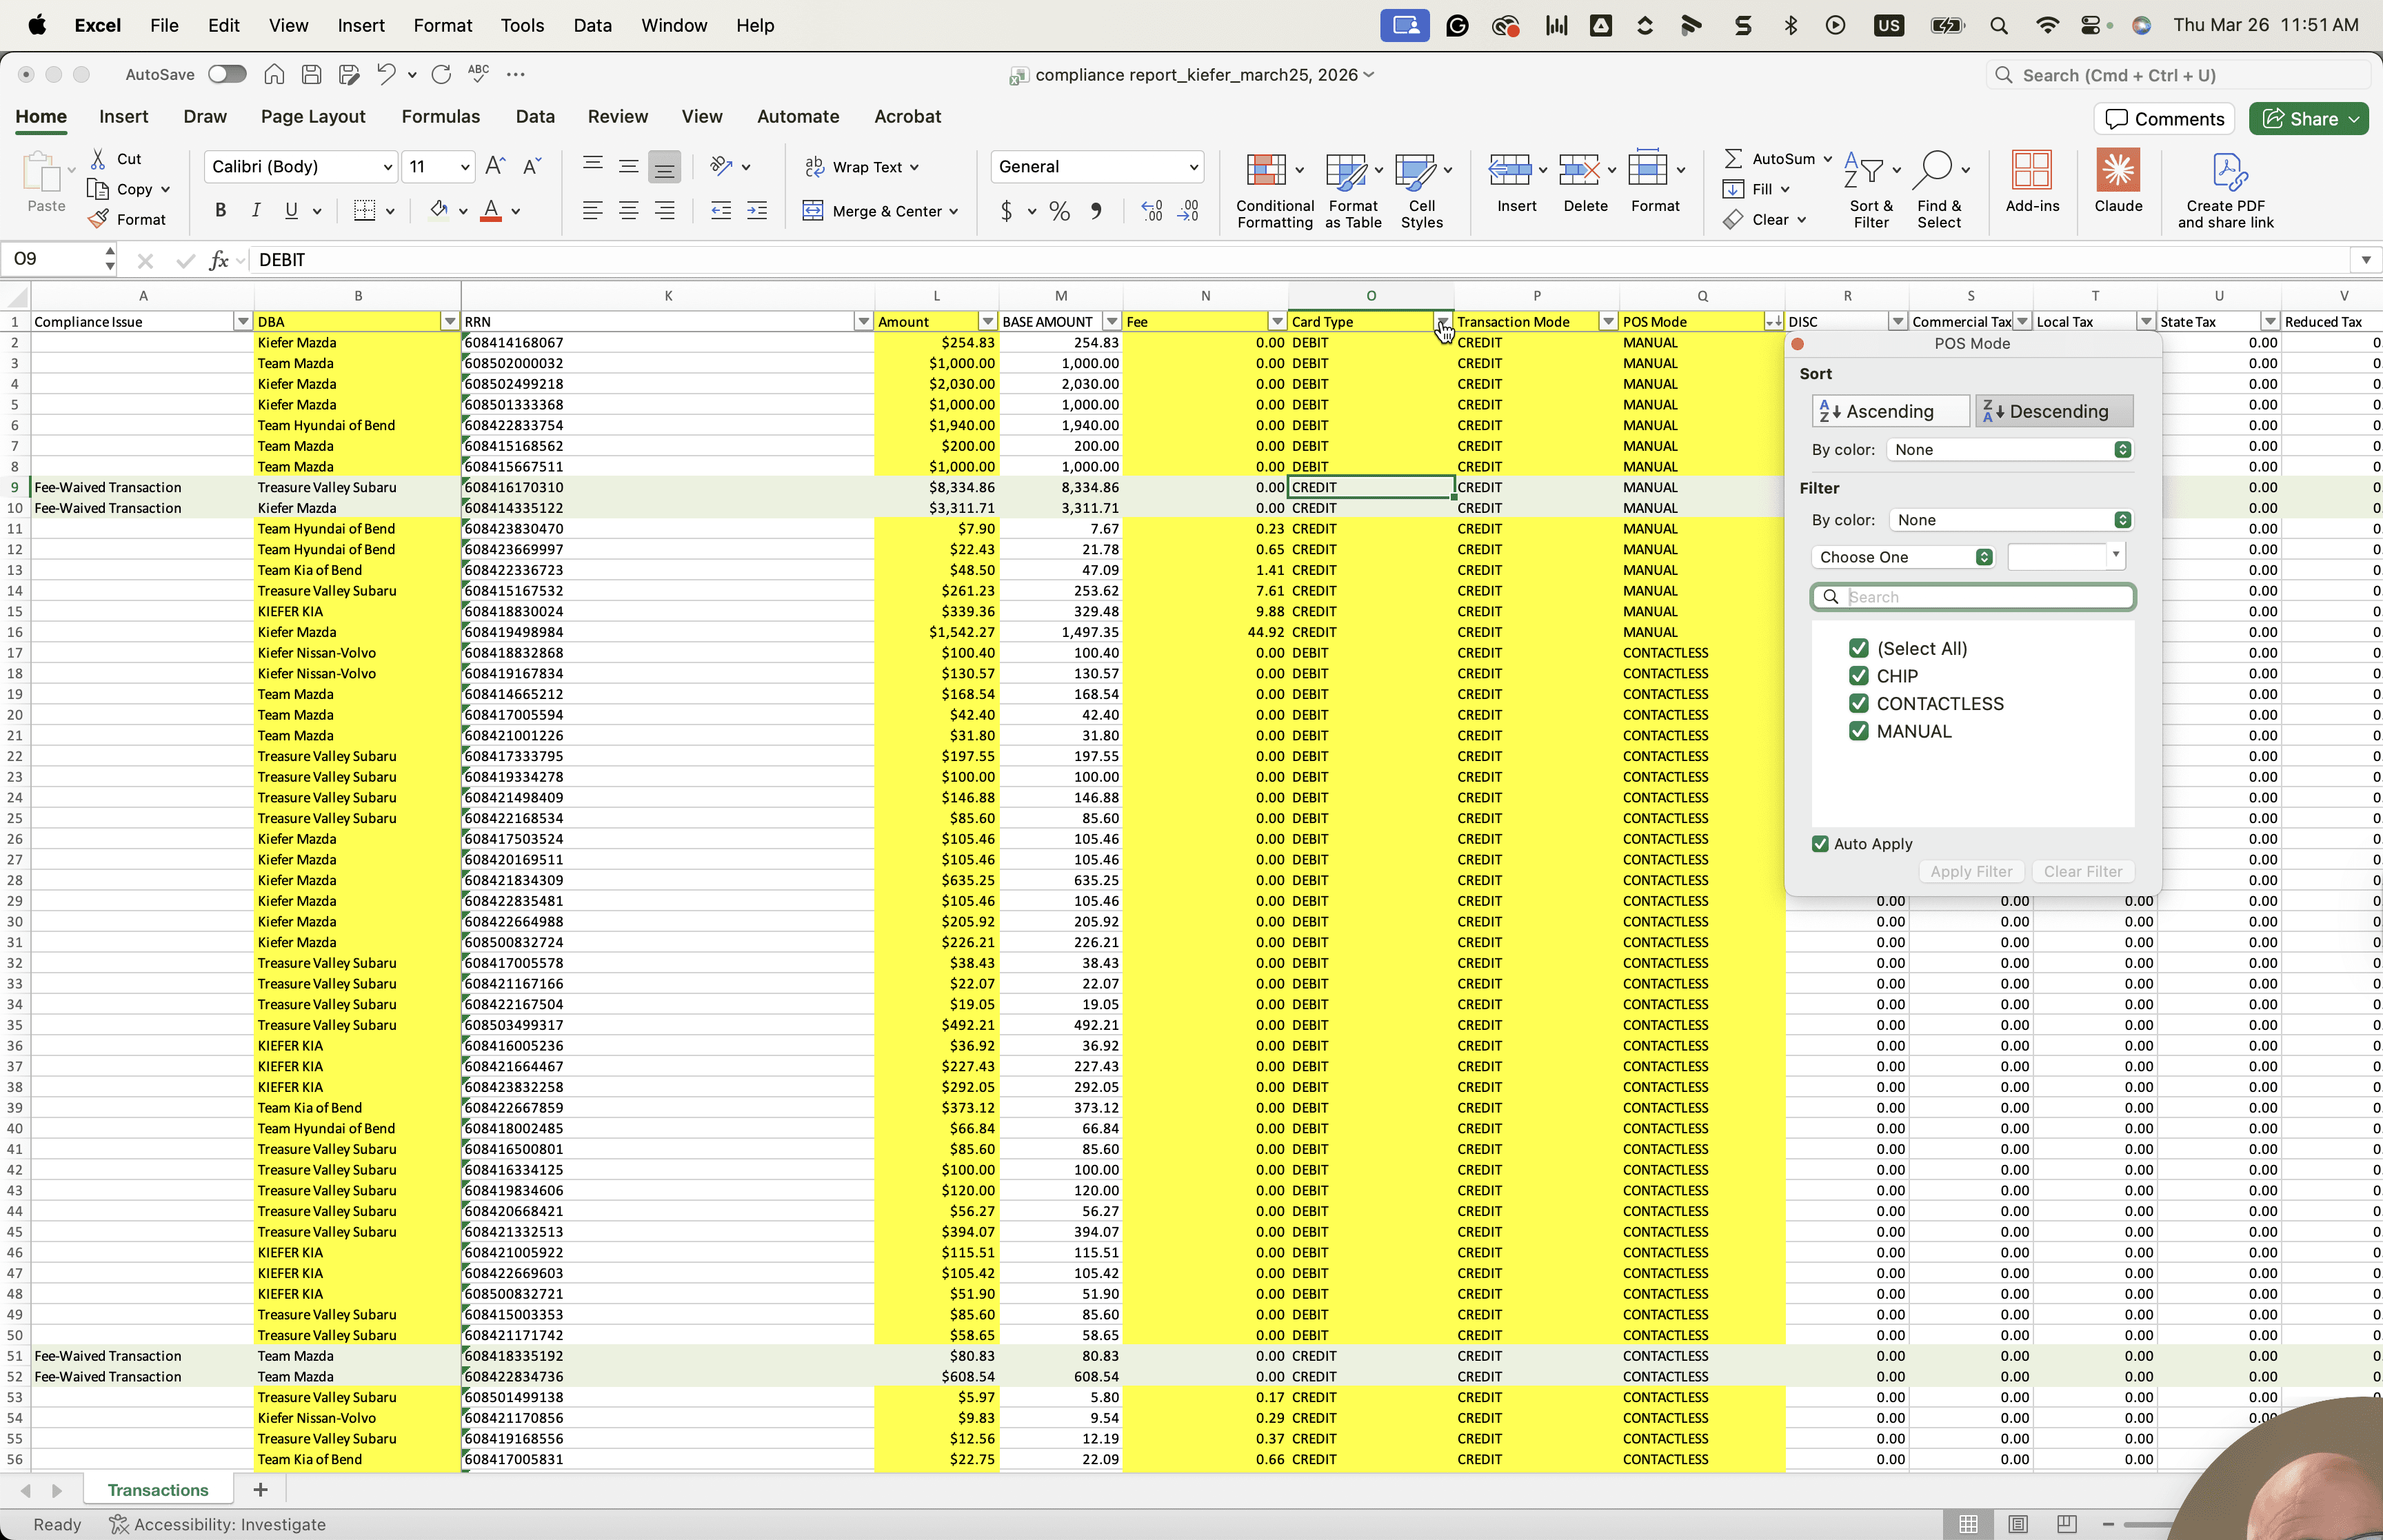Click the Accounting currency format icon

(1007, 211)
